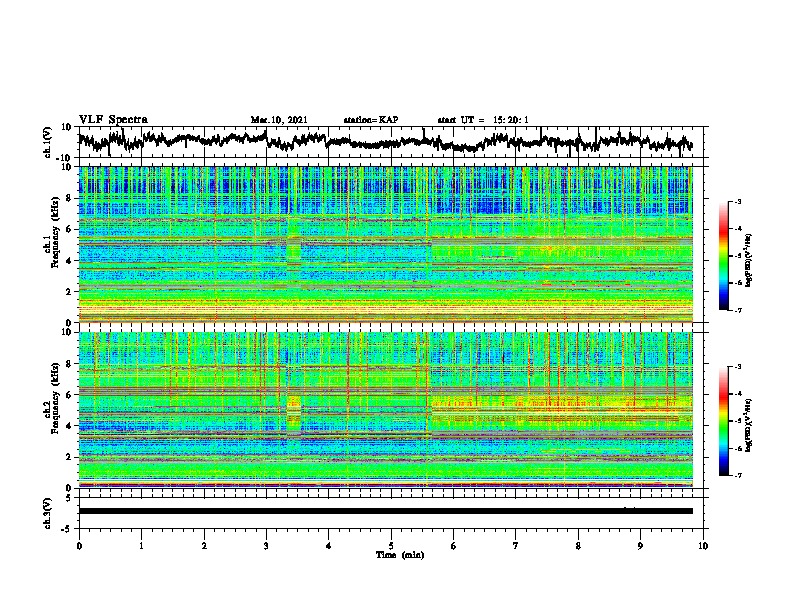Click the ch.3 black voltage band

click(x=385, y=511)
